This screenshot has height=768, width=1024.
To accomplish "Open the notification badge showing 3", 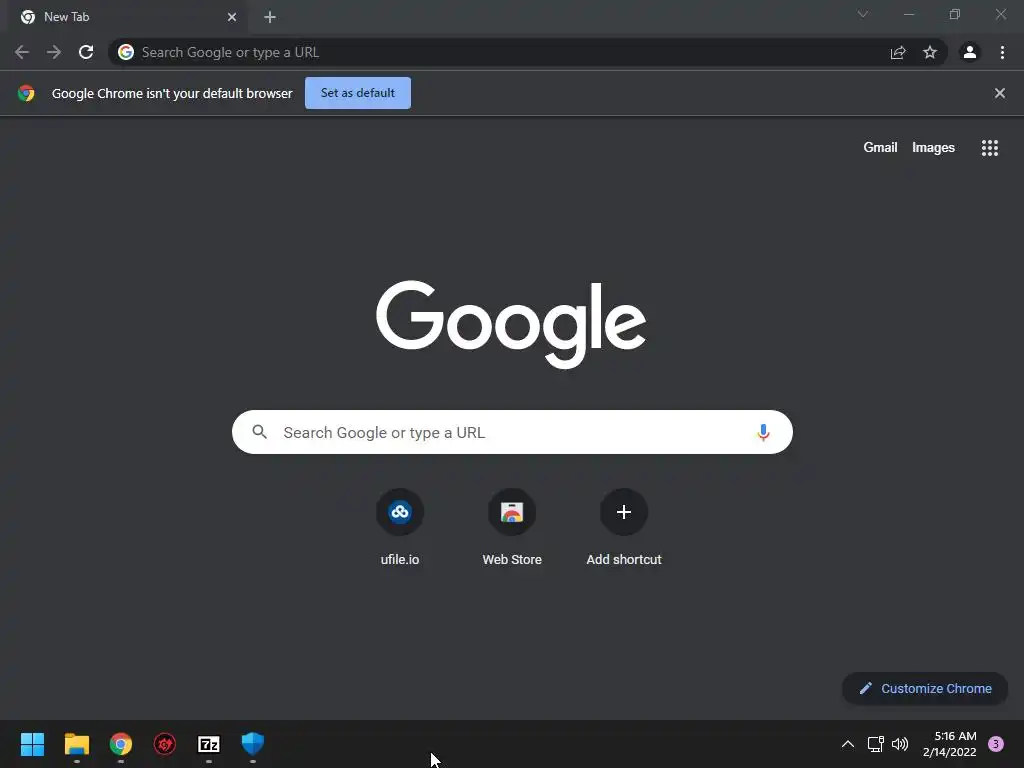I will coord(996,744).
